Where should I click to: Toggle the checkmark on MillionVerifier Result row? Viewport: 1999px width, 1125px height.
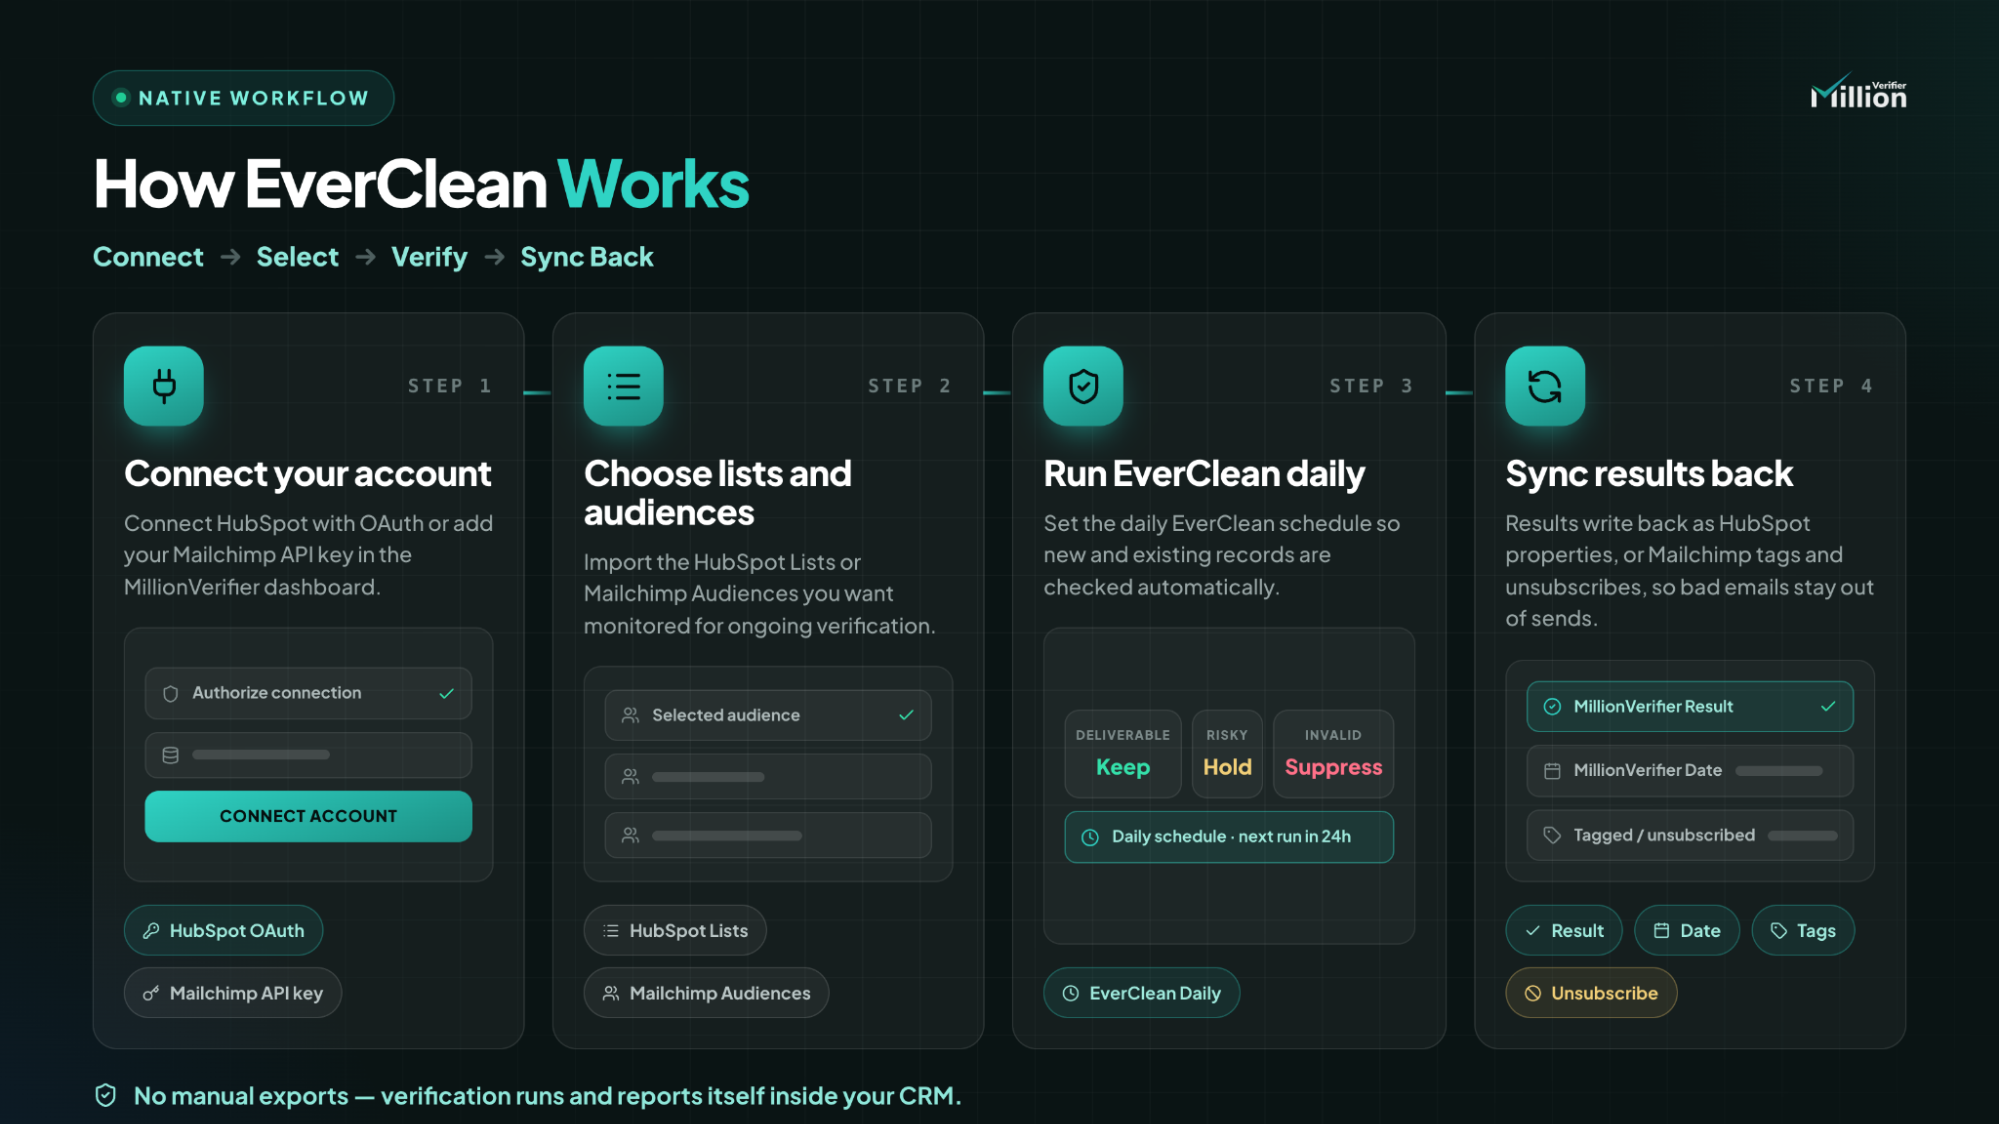(1829, 706)
